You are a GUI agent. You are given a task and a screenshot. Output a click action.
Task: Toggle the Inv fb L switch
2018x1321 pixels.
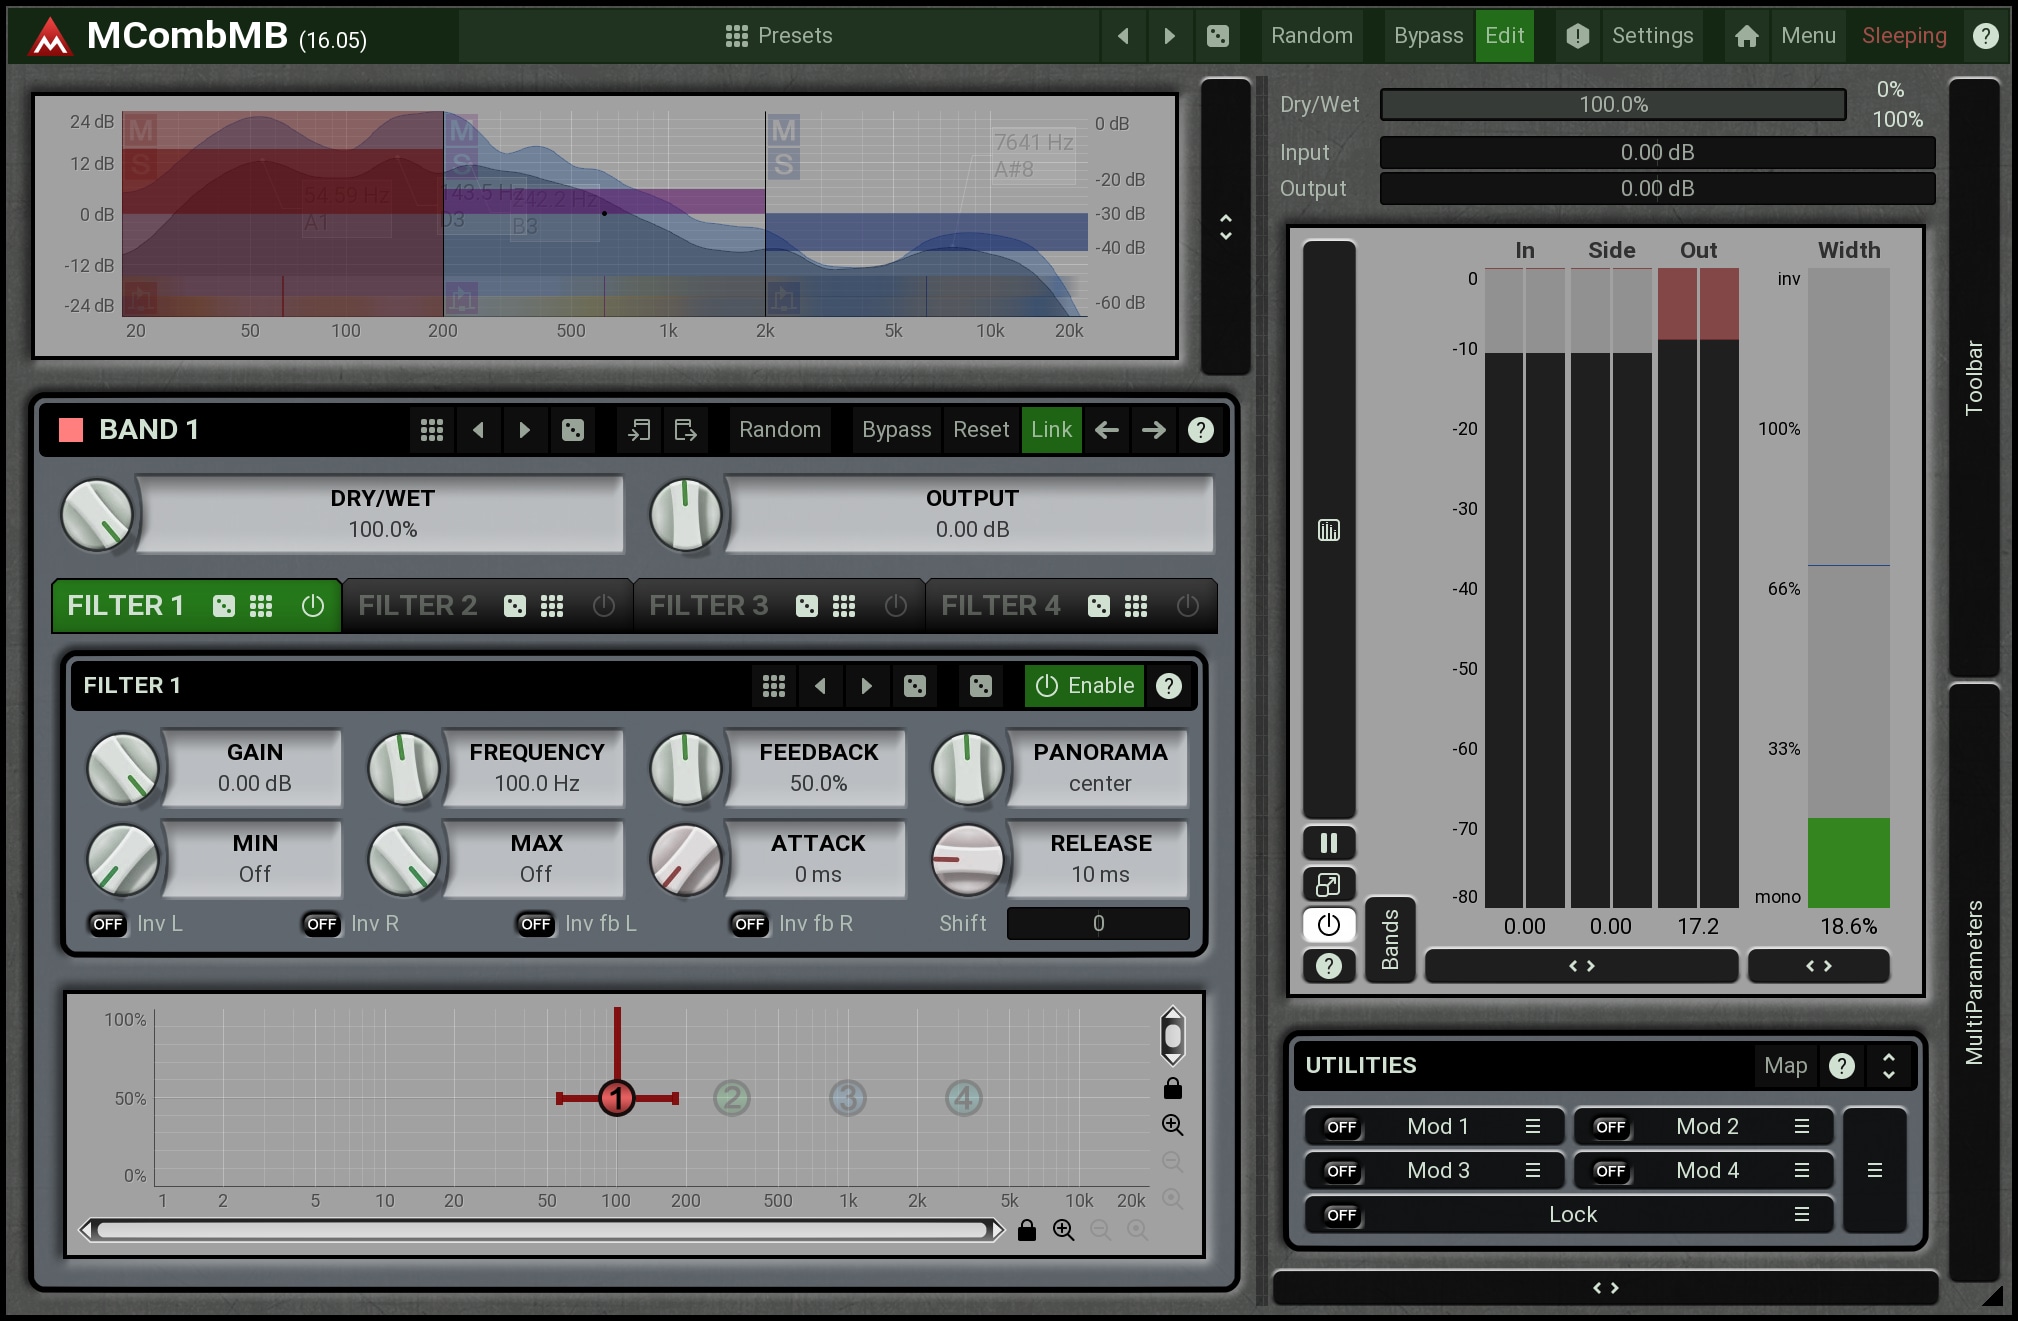tap(536, 924)
